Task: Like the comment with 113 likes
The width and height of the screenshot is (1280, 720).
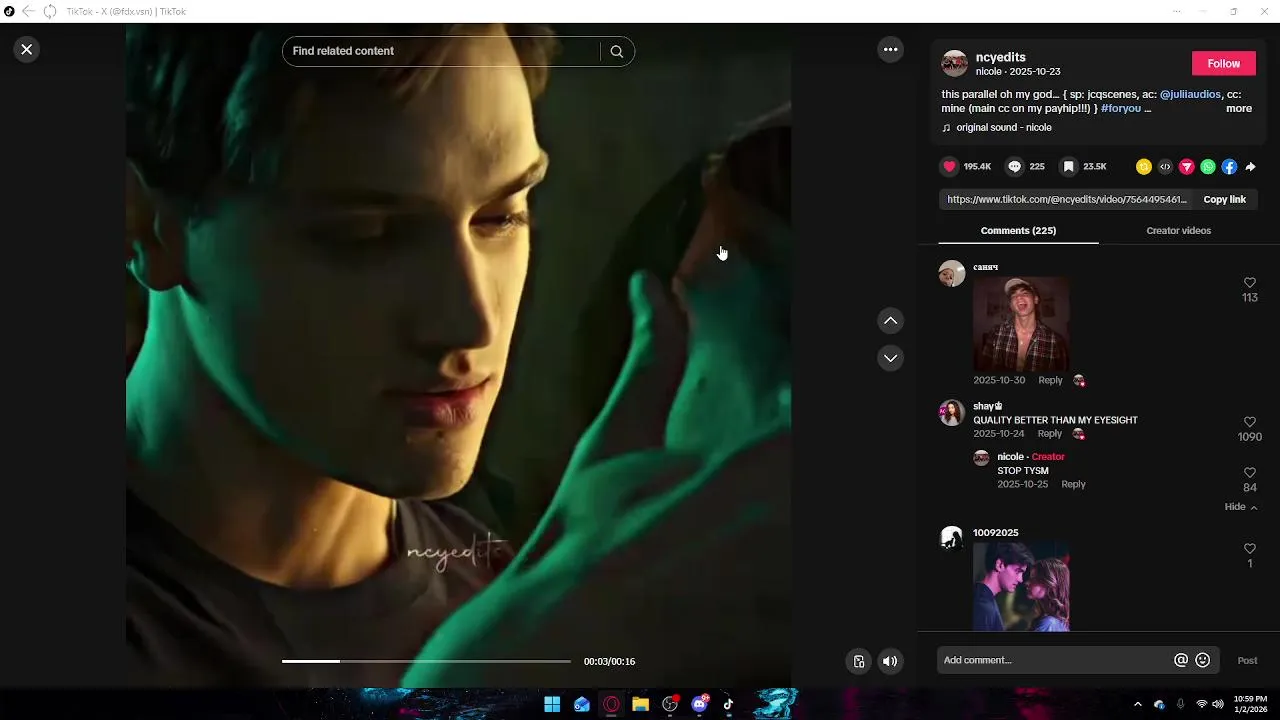Action: [1249, 283]
